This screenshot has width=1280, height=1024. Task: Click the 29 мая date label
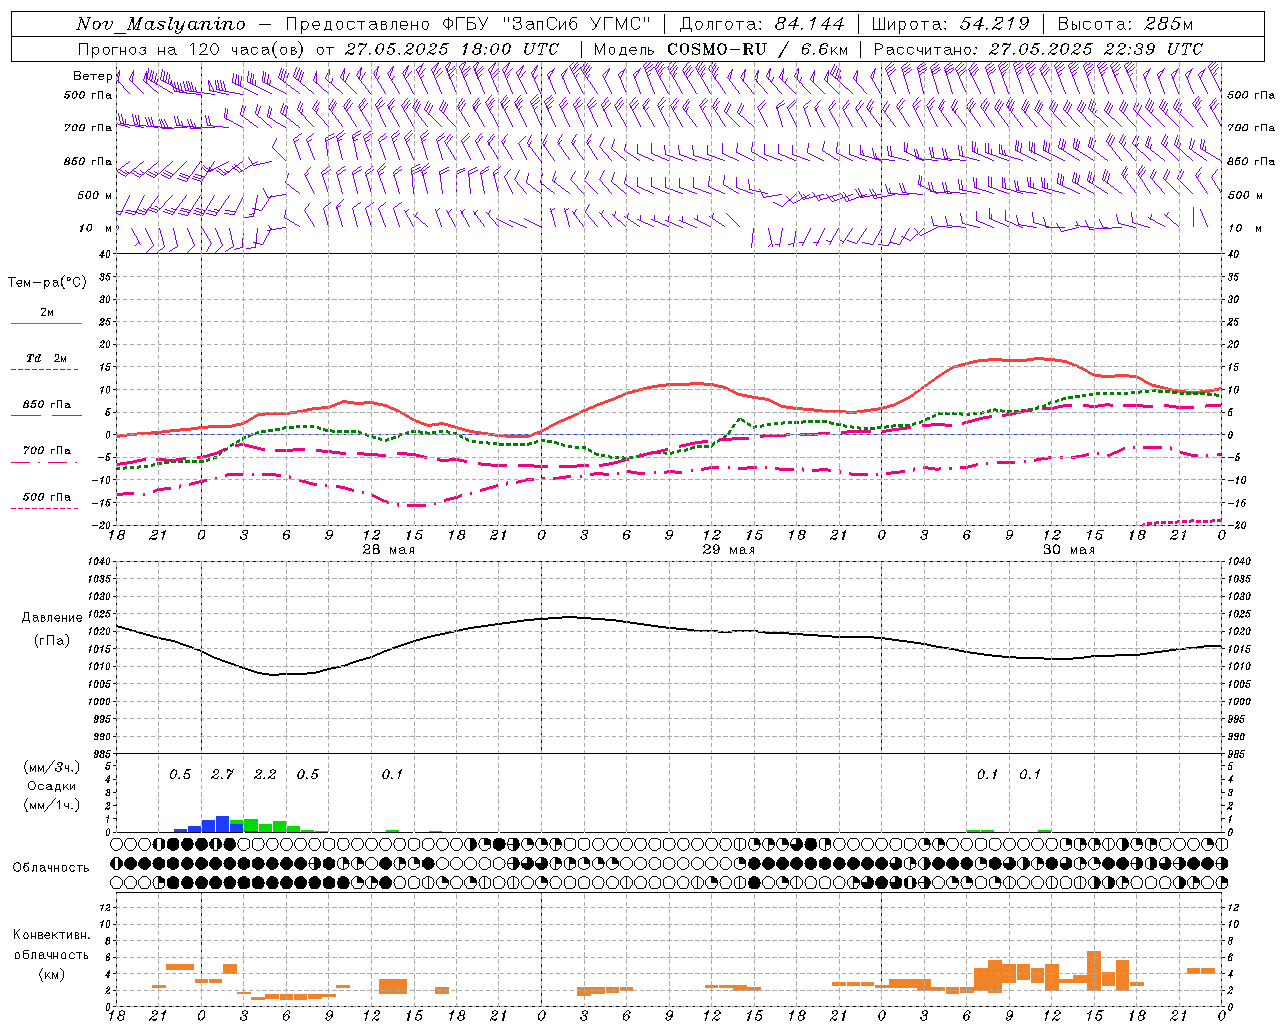(x=728, y=550)
